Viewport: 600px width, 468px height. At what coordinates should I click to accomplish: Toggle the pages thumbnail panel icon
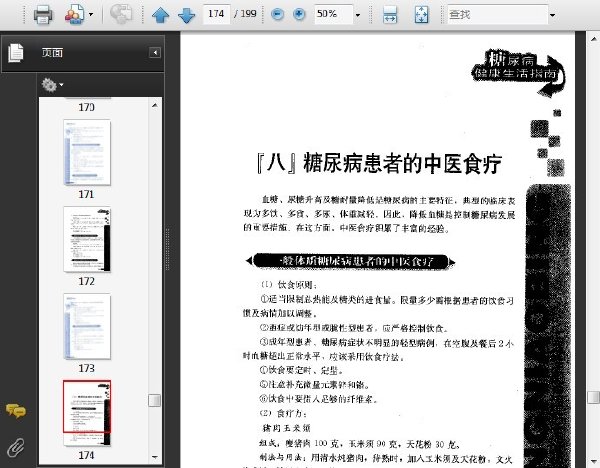point(16,53)
